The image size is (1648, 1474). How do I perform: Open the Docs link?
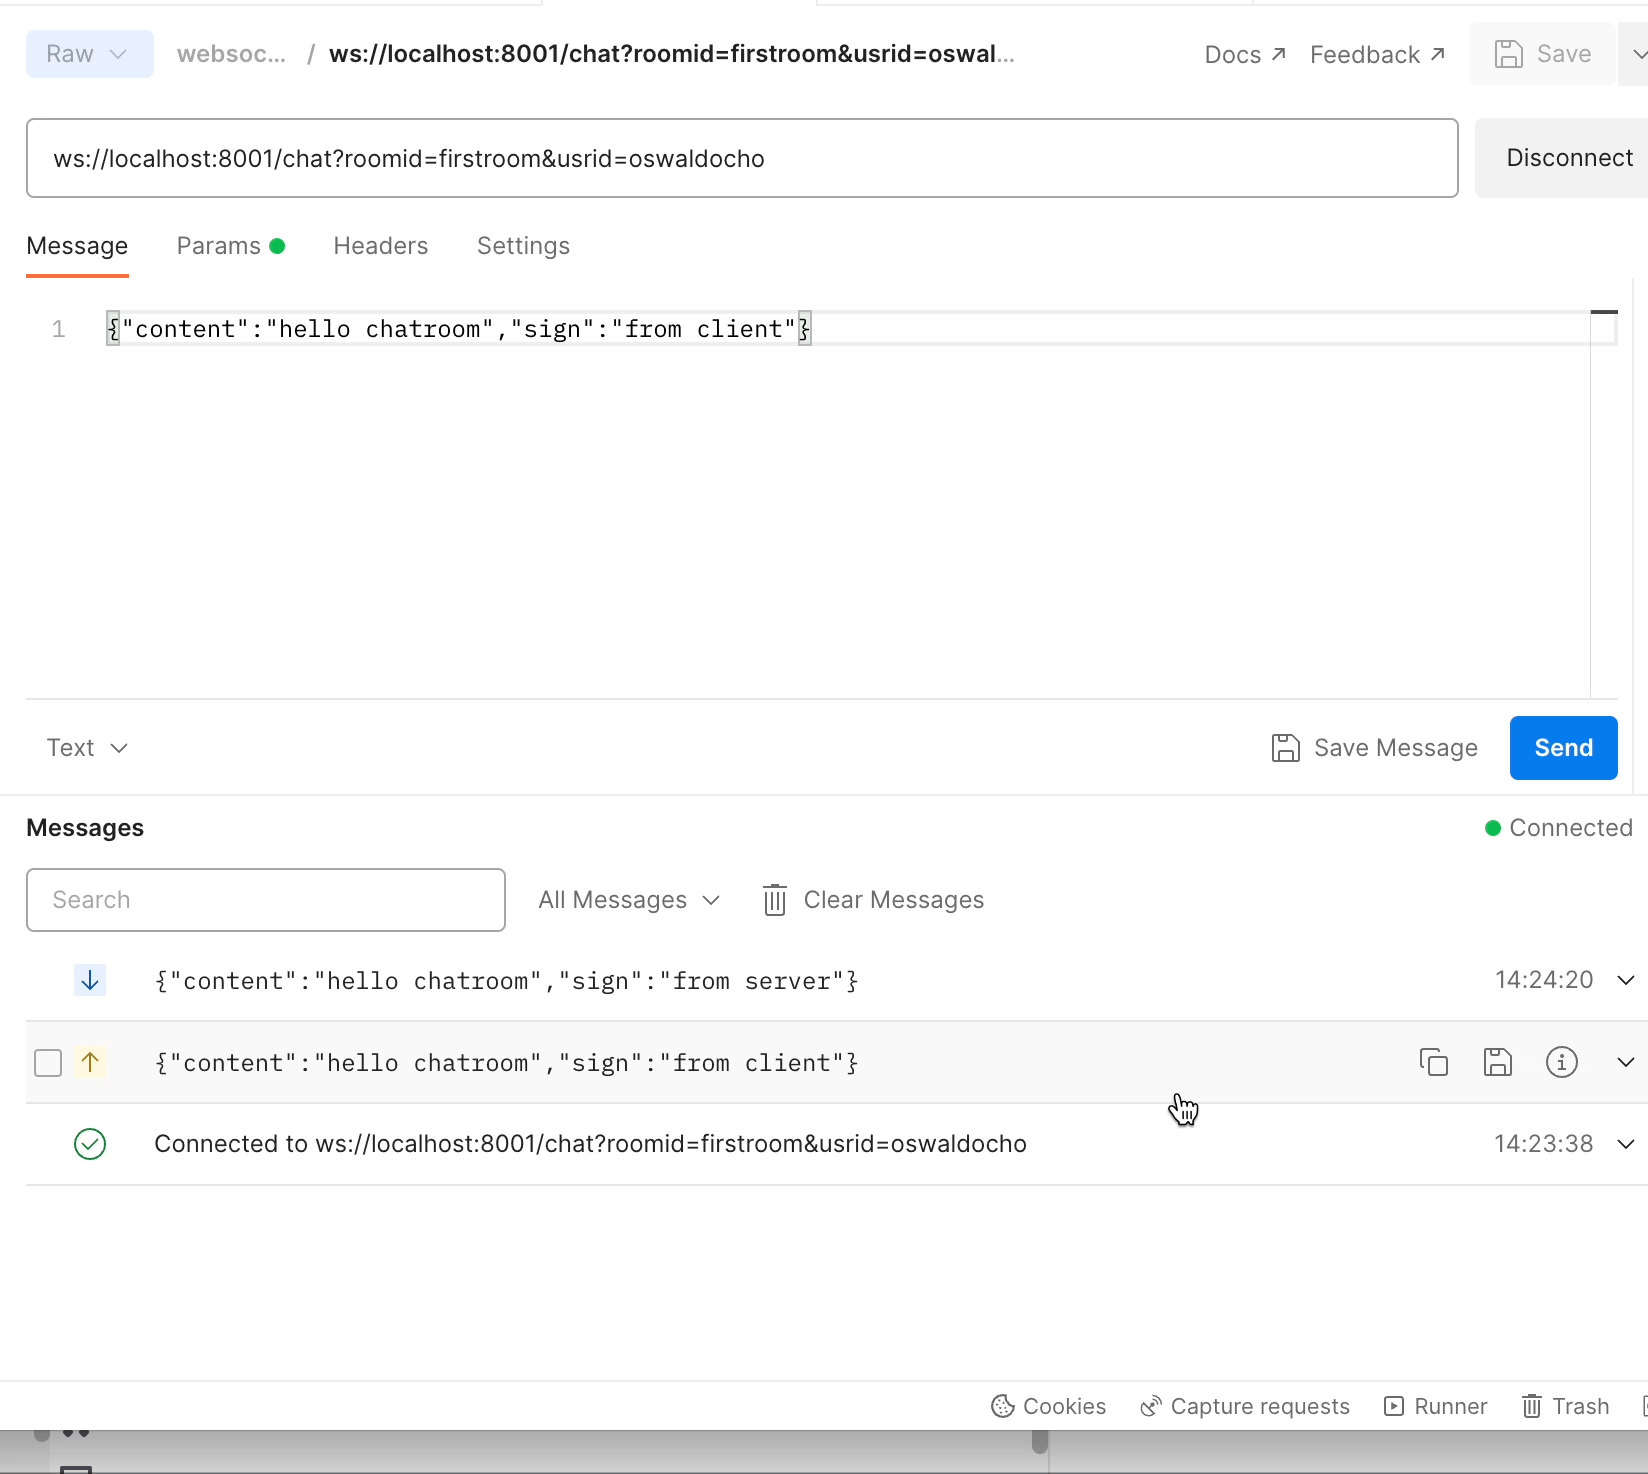(1245, 54)
